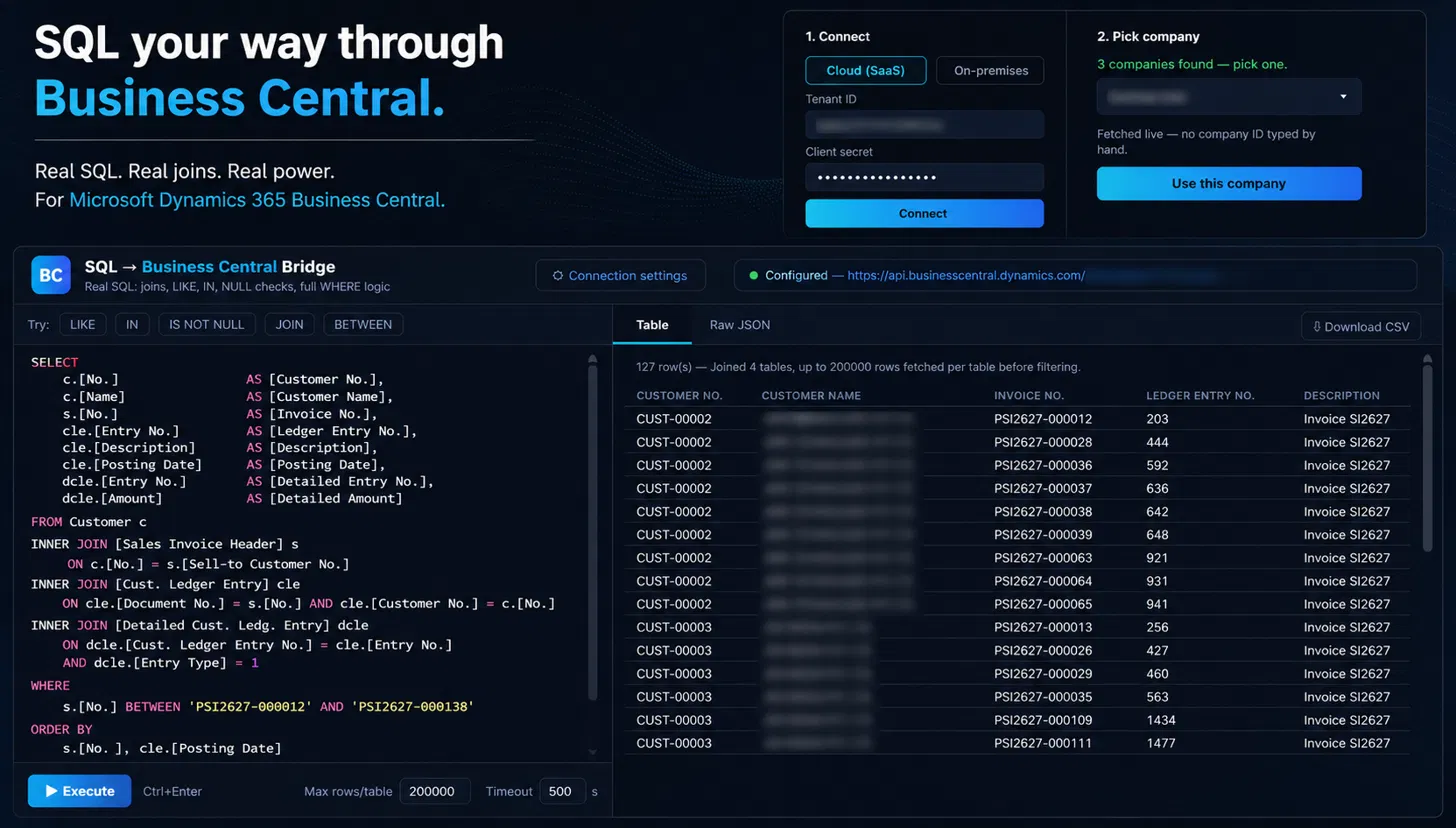This screenshot has width=1456, height=828.
Task: Switch to the Table tab
Action: [x=652, y=325]
